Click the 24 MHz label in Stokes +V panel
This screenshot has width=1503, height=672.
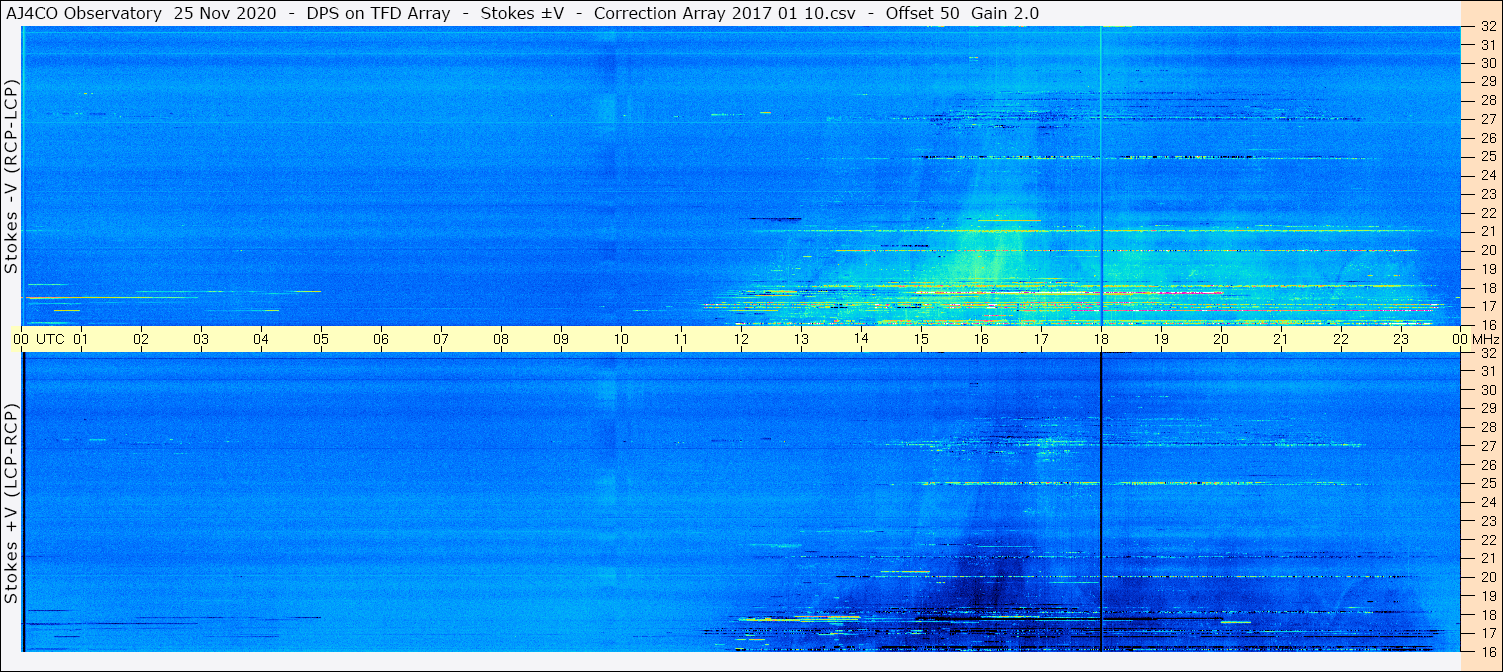1487,502
